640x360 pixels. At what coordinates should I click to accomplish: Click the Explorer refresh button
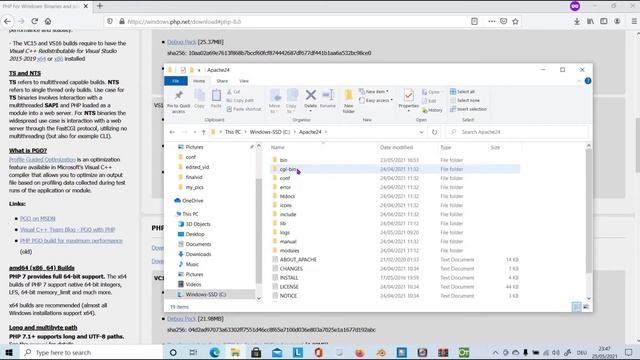(434, 132)
